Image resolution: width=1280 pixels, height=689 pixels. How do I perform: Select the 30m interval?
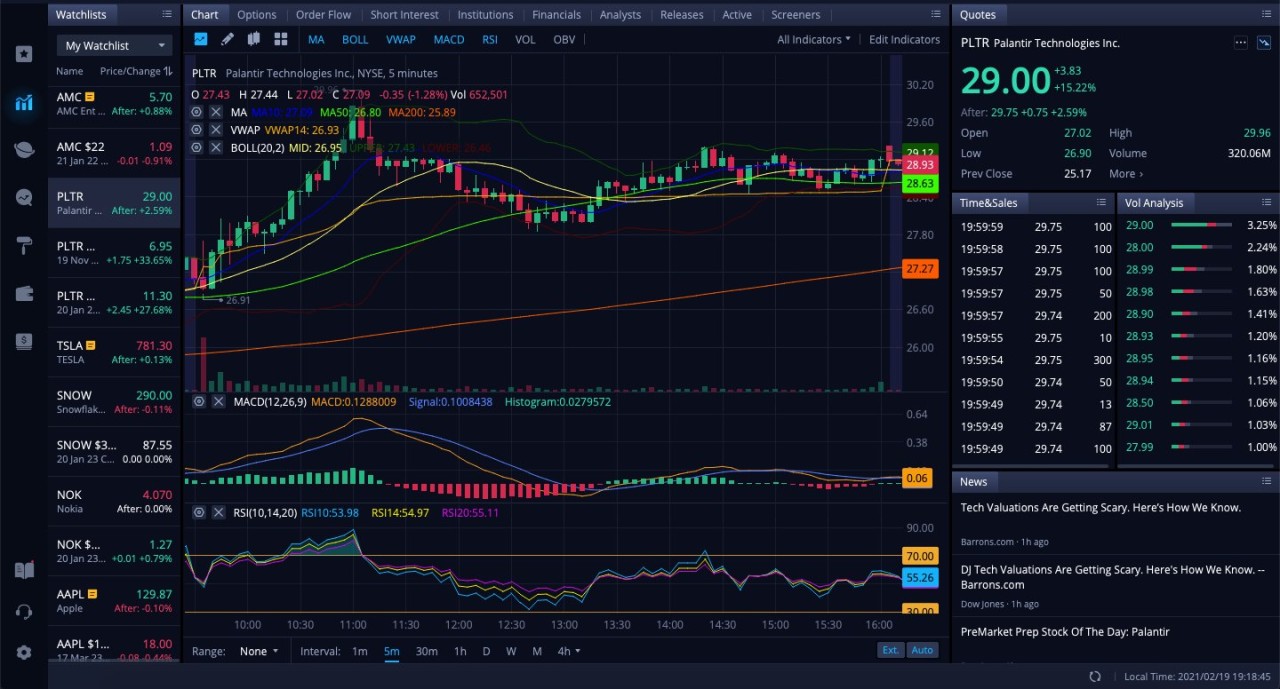click(x=427, y=651)
